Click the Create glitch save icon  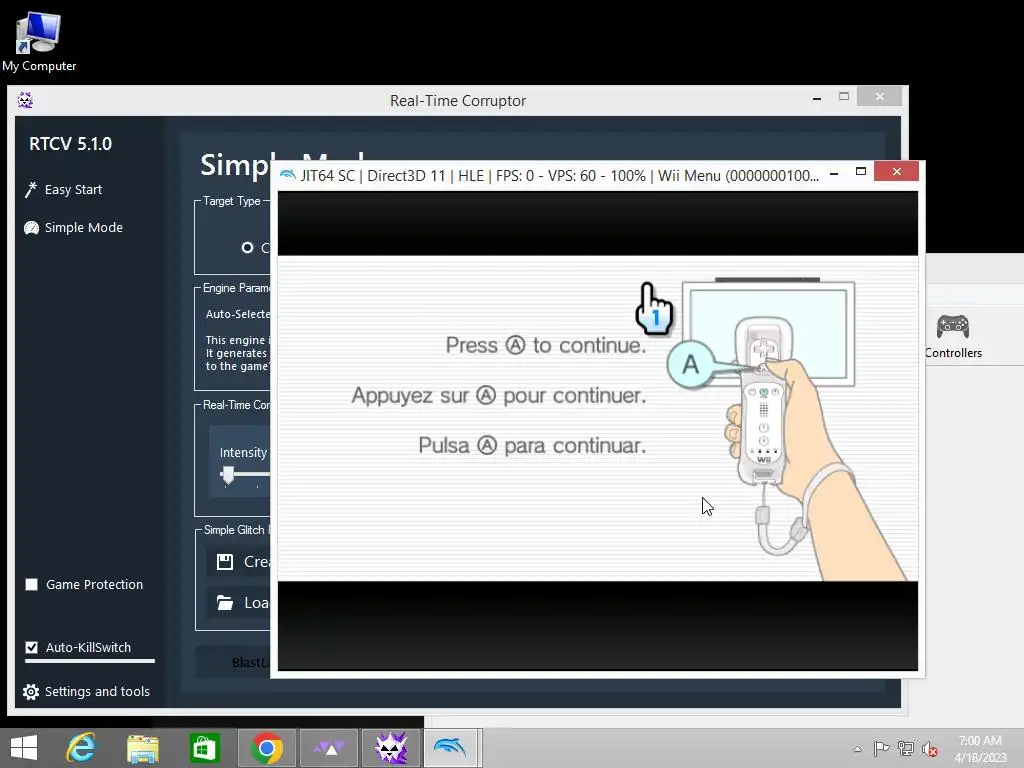pyautogui.click(x=225, y=562)
